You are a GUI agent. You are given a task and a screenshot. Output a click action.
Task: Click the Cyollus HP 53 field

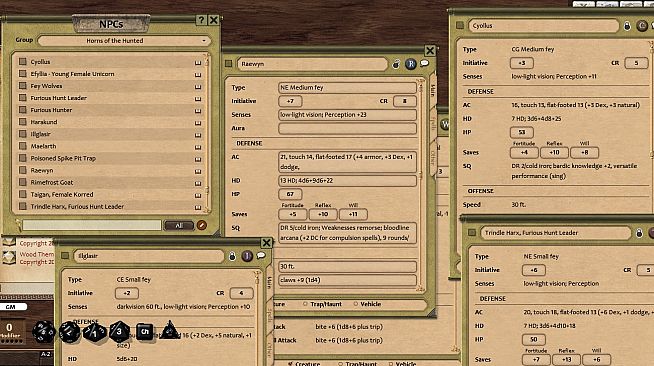tap(522, 133)
